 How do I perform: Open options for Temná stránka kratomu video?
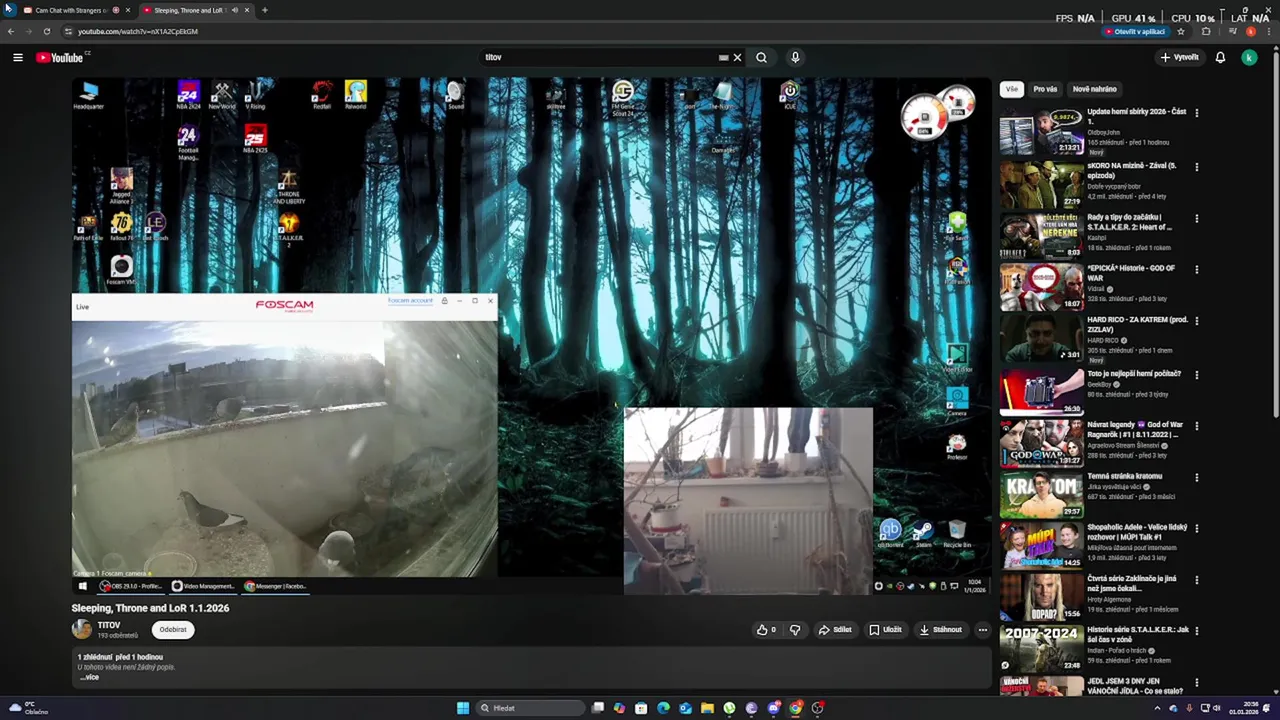[x=1196, y=477]
